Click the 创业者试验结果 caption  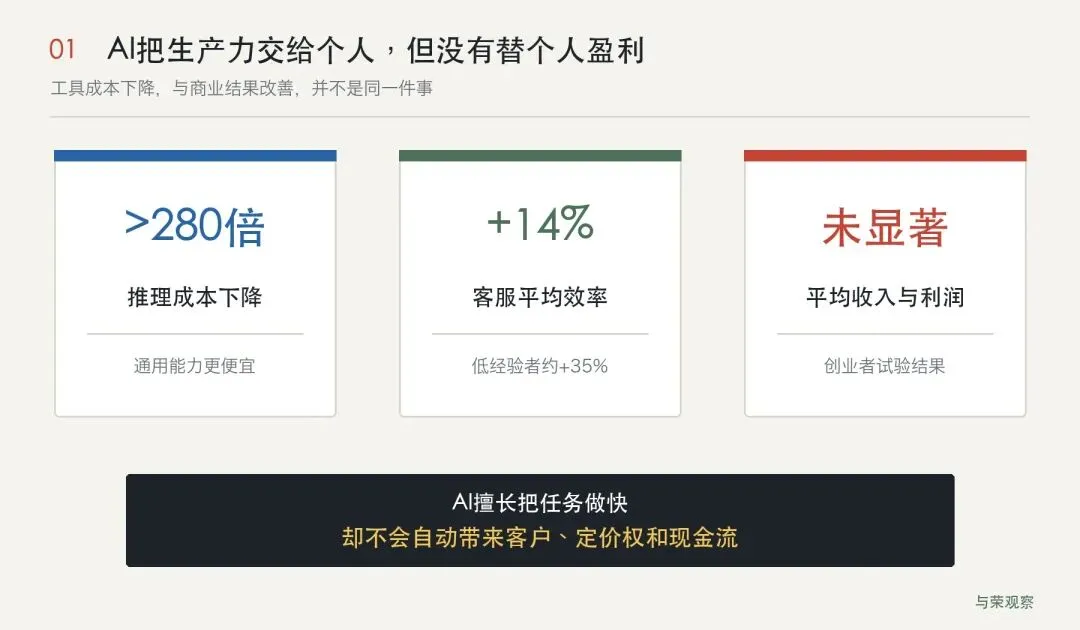885,366
